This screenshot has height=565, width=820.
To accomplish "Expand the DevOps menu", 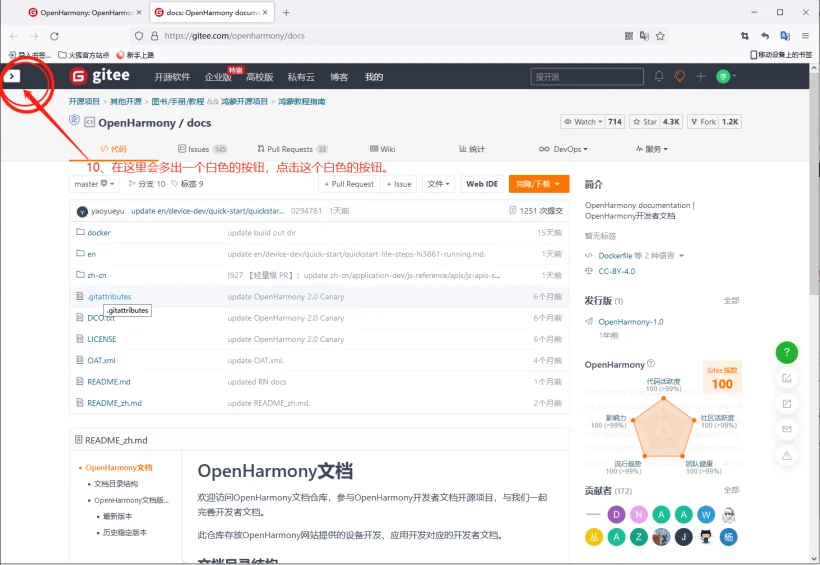I will pos(563,149).
